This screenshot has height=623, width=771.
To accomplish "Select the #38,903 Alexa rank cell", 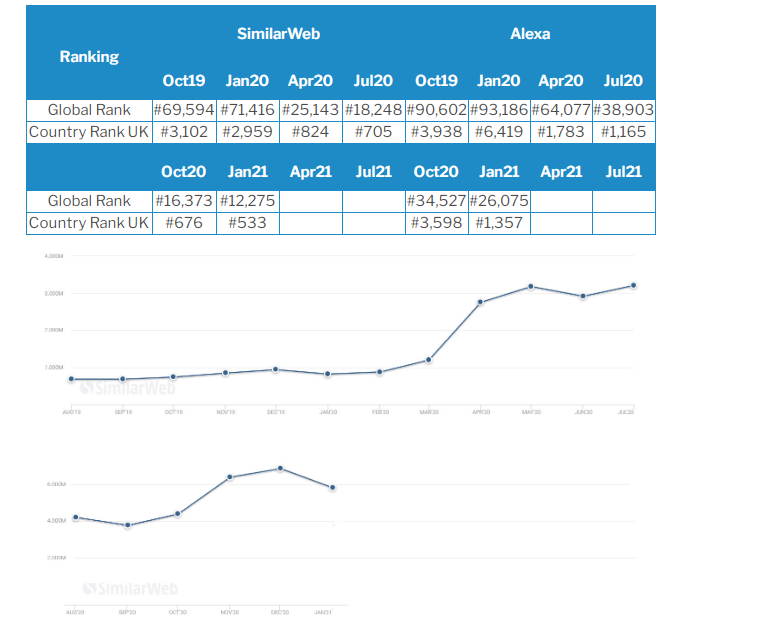I will (x=623, y=110).
